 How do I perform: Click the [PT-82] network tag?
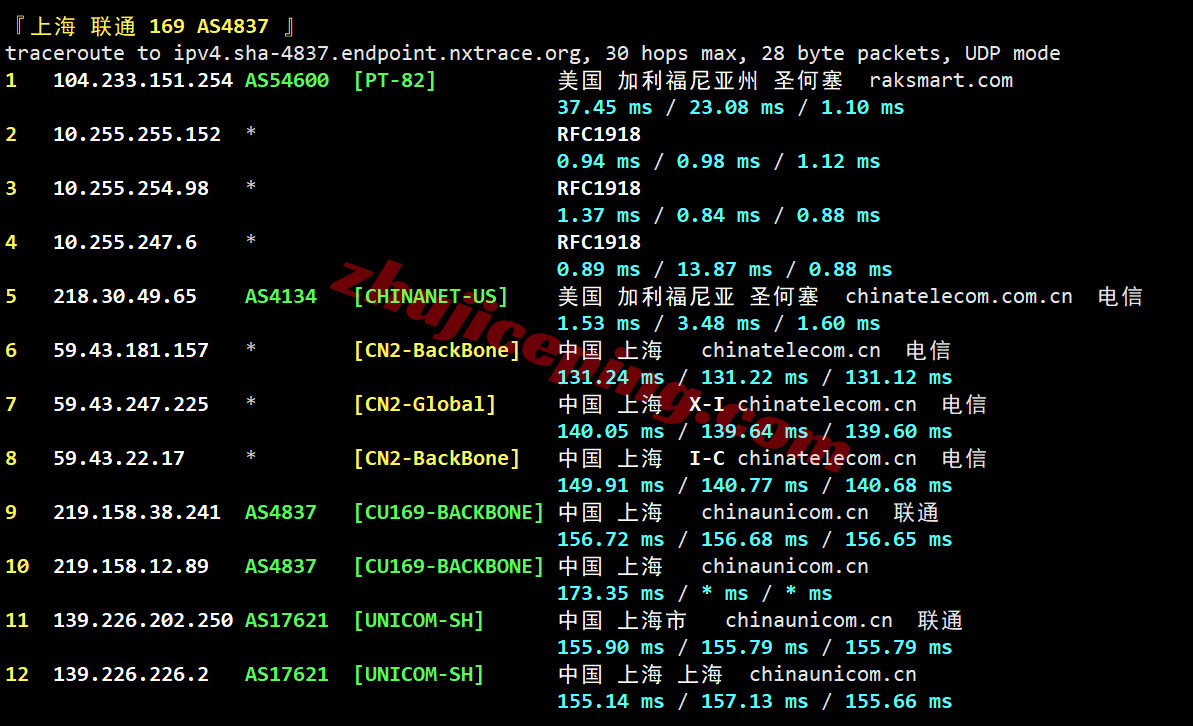395,81
